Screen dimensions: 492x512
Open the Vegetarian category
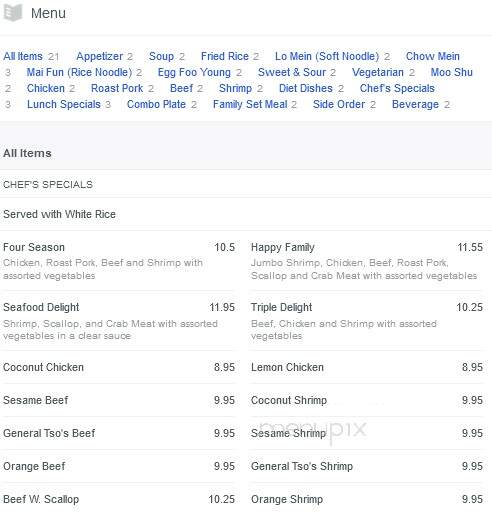click(378, 72)
